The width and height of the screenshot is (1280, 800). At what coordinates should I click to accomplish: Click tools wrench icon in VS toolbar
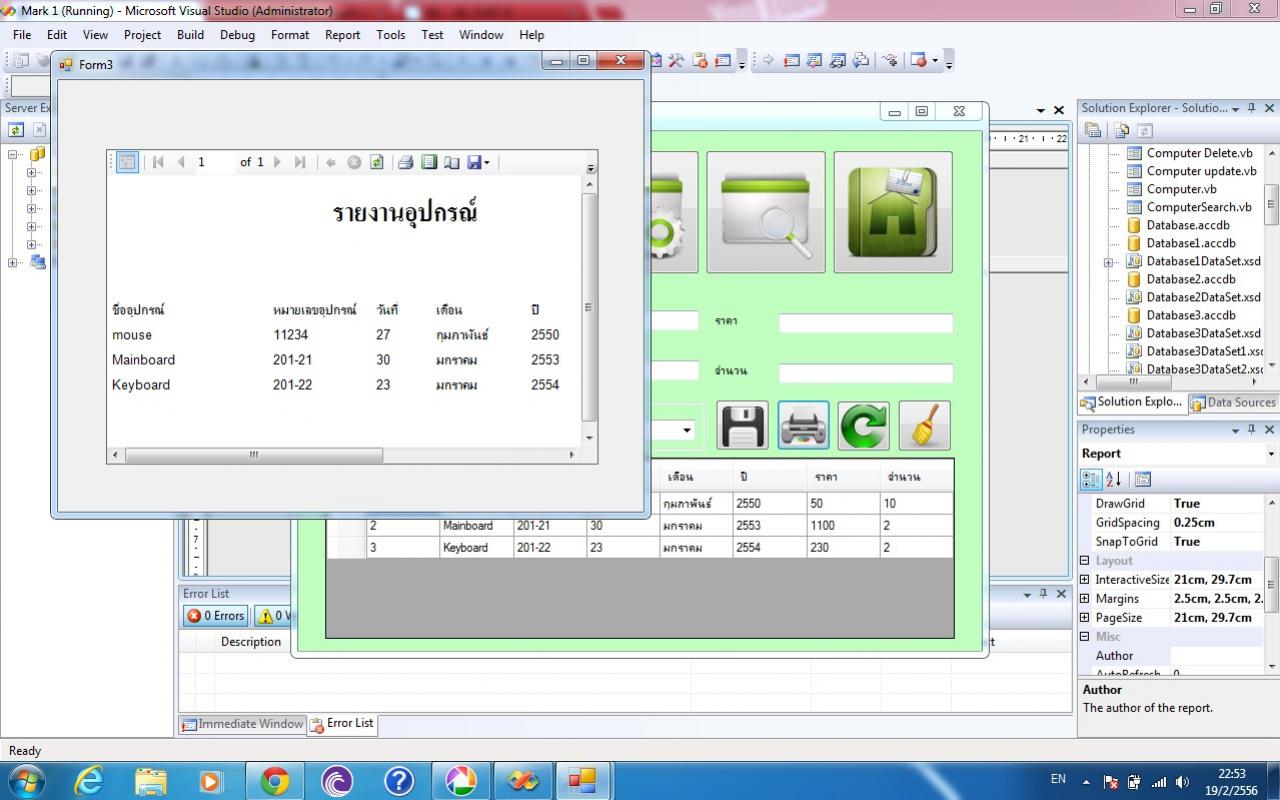[677, 60]
